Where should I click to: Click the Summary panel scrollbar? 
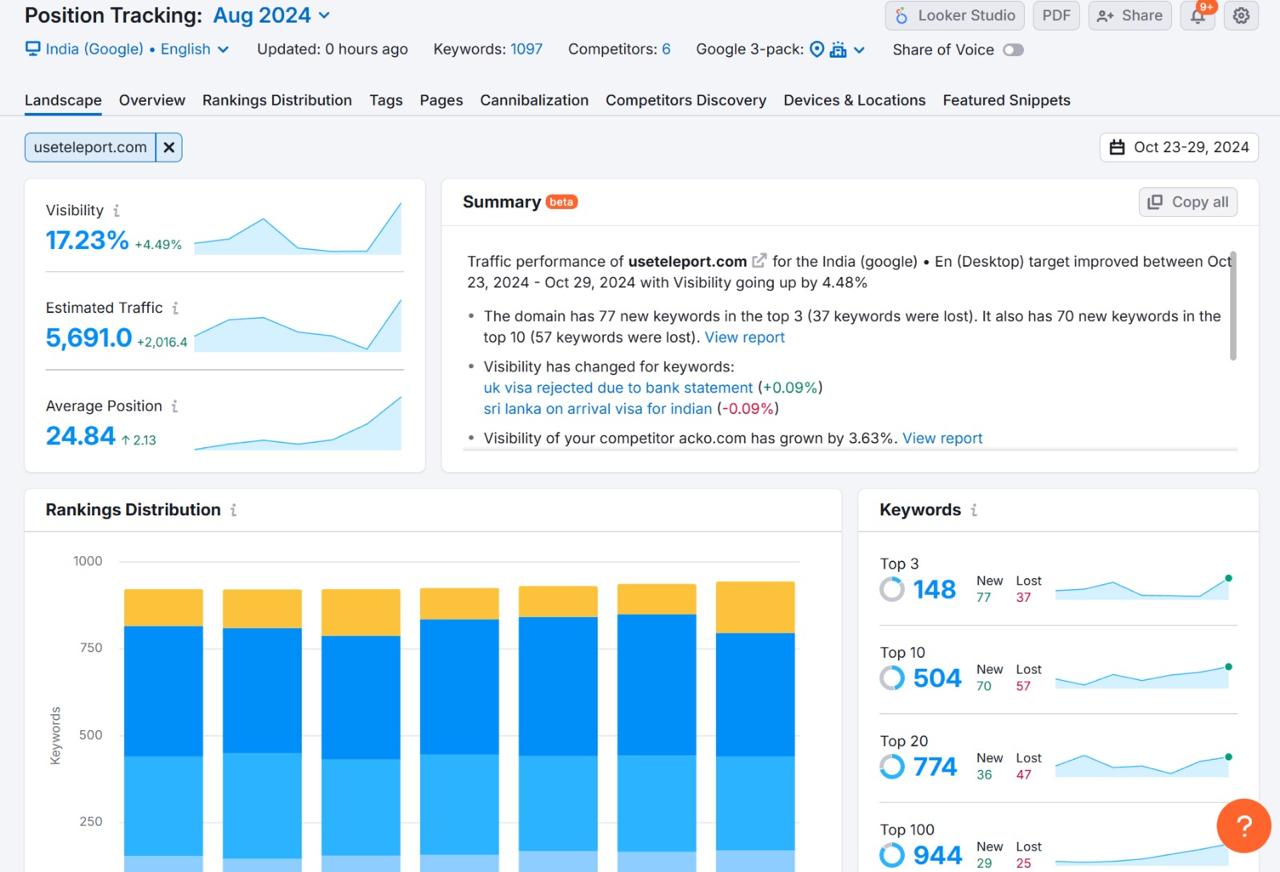click(1232, 306)
